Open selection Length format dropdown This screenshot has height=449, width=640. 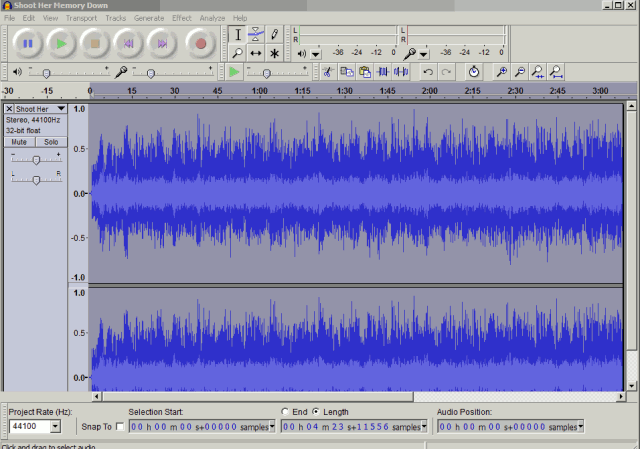(x=424, y=427)
